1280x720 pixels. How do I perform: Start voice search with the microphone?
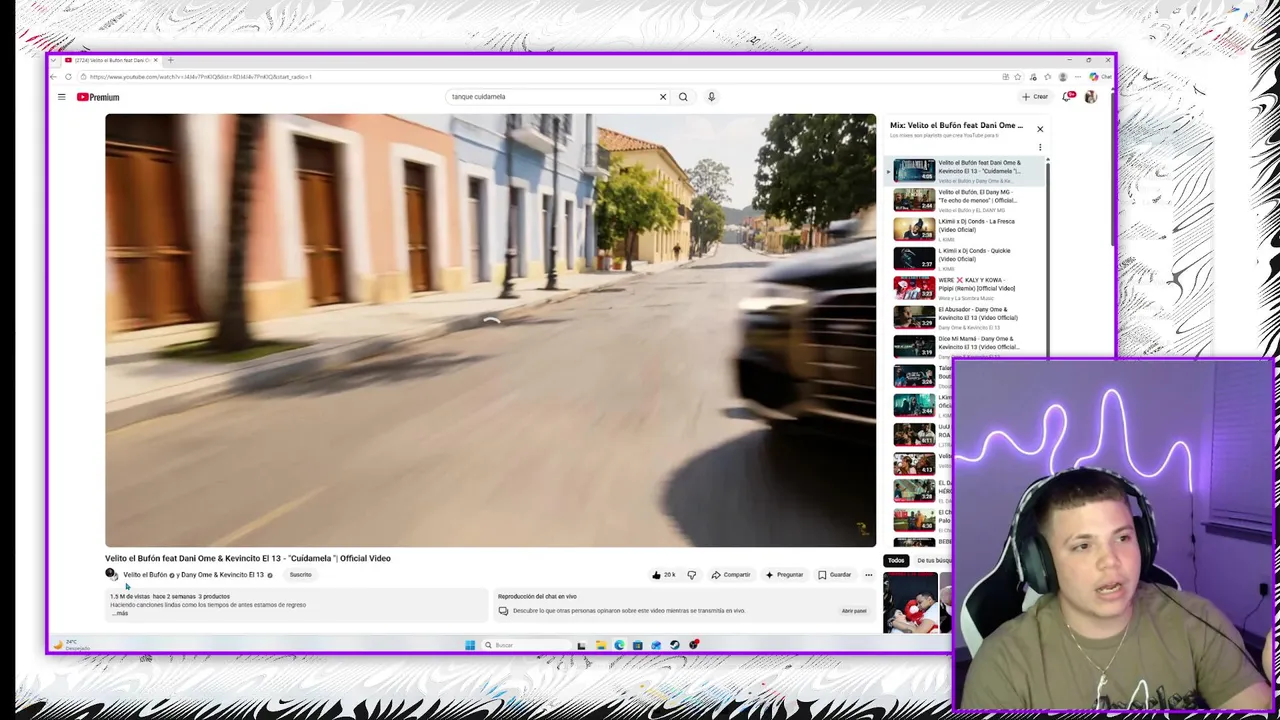click(x=711, y=97)
